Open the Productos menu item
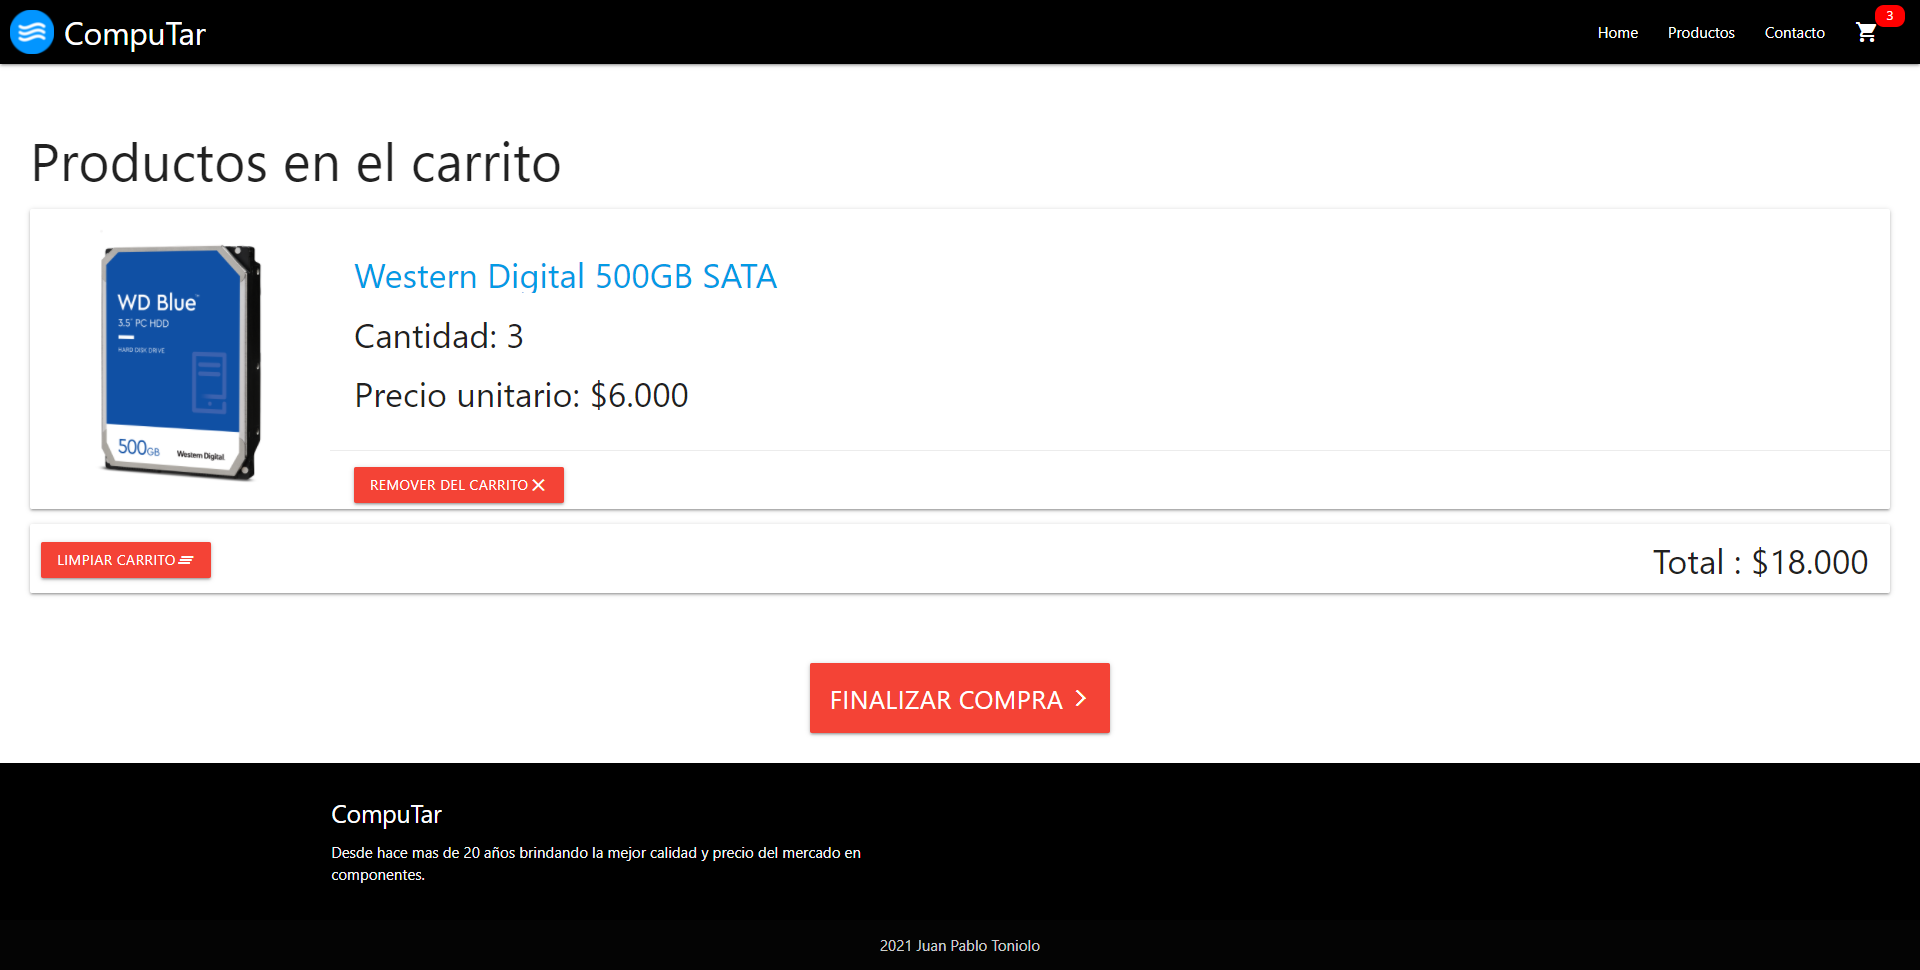 1701,33
